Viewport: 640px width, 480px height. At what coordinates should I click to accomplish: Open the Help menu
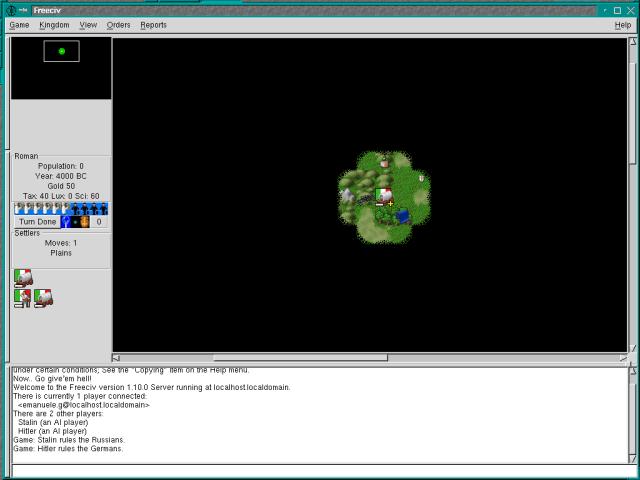click(x=623, y=25)
